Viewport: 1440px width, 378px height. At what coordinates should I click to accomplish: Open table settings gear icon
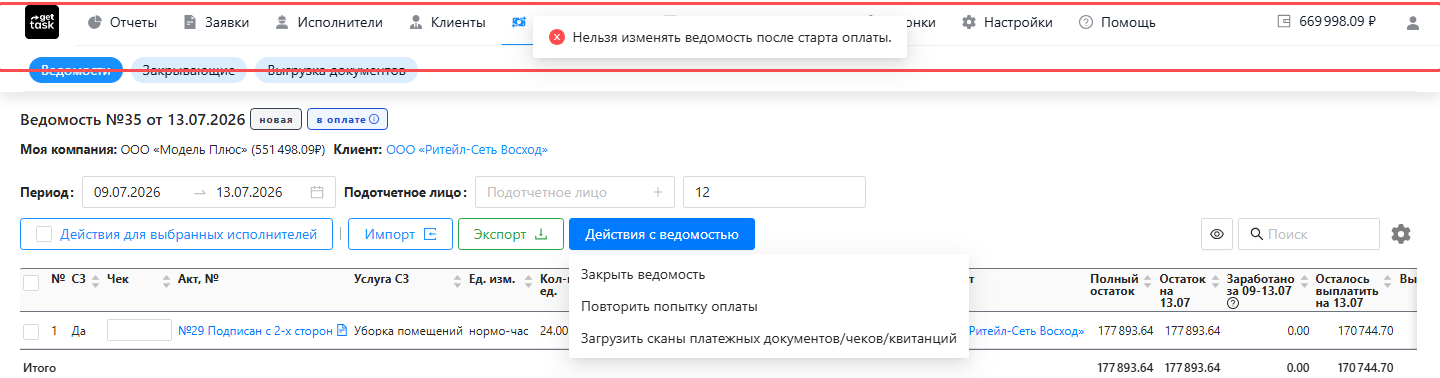click(x=1401, y=234)
